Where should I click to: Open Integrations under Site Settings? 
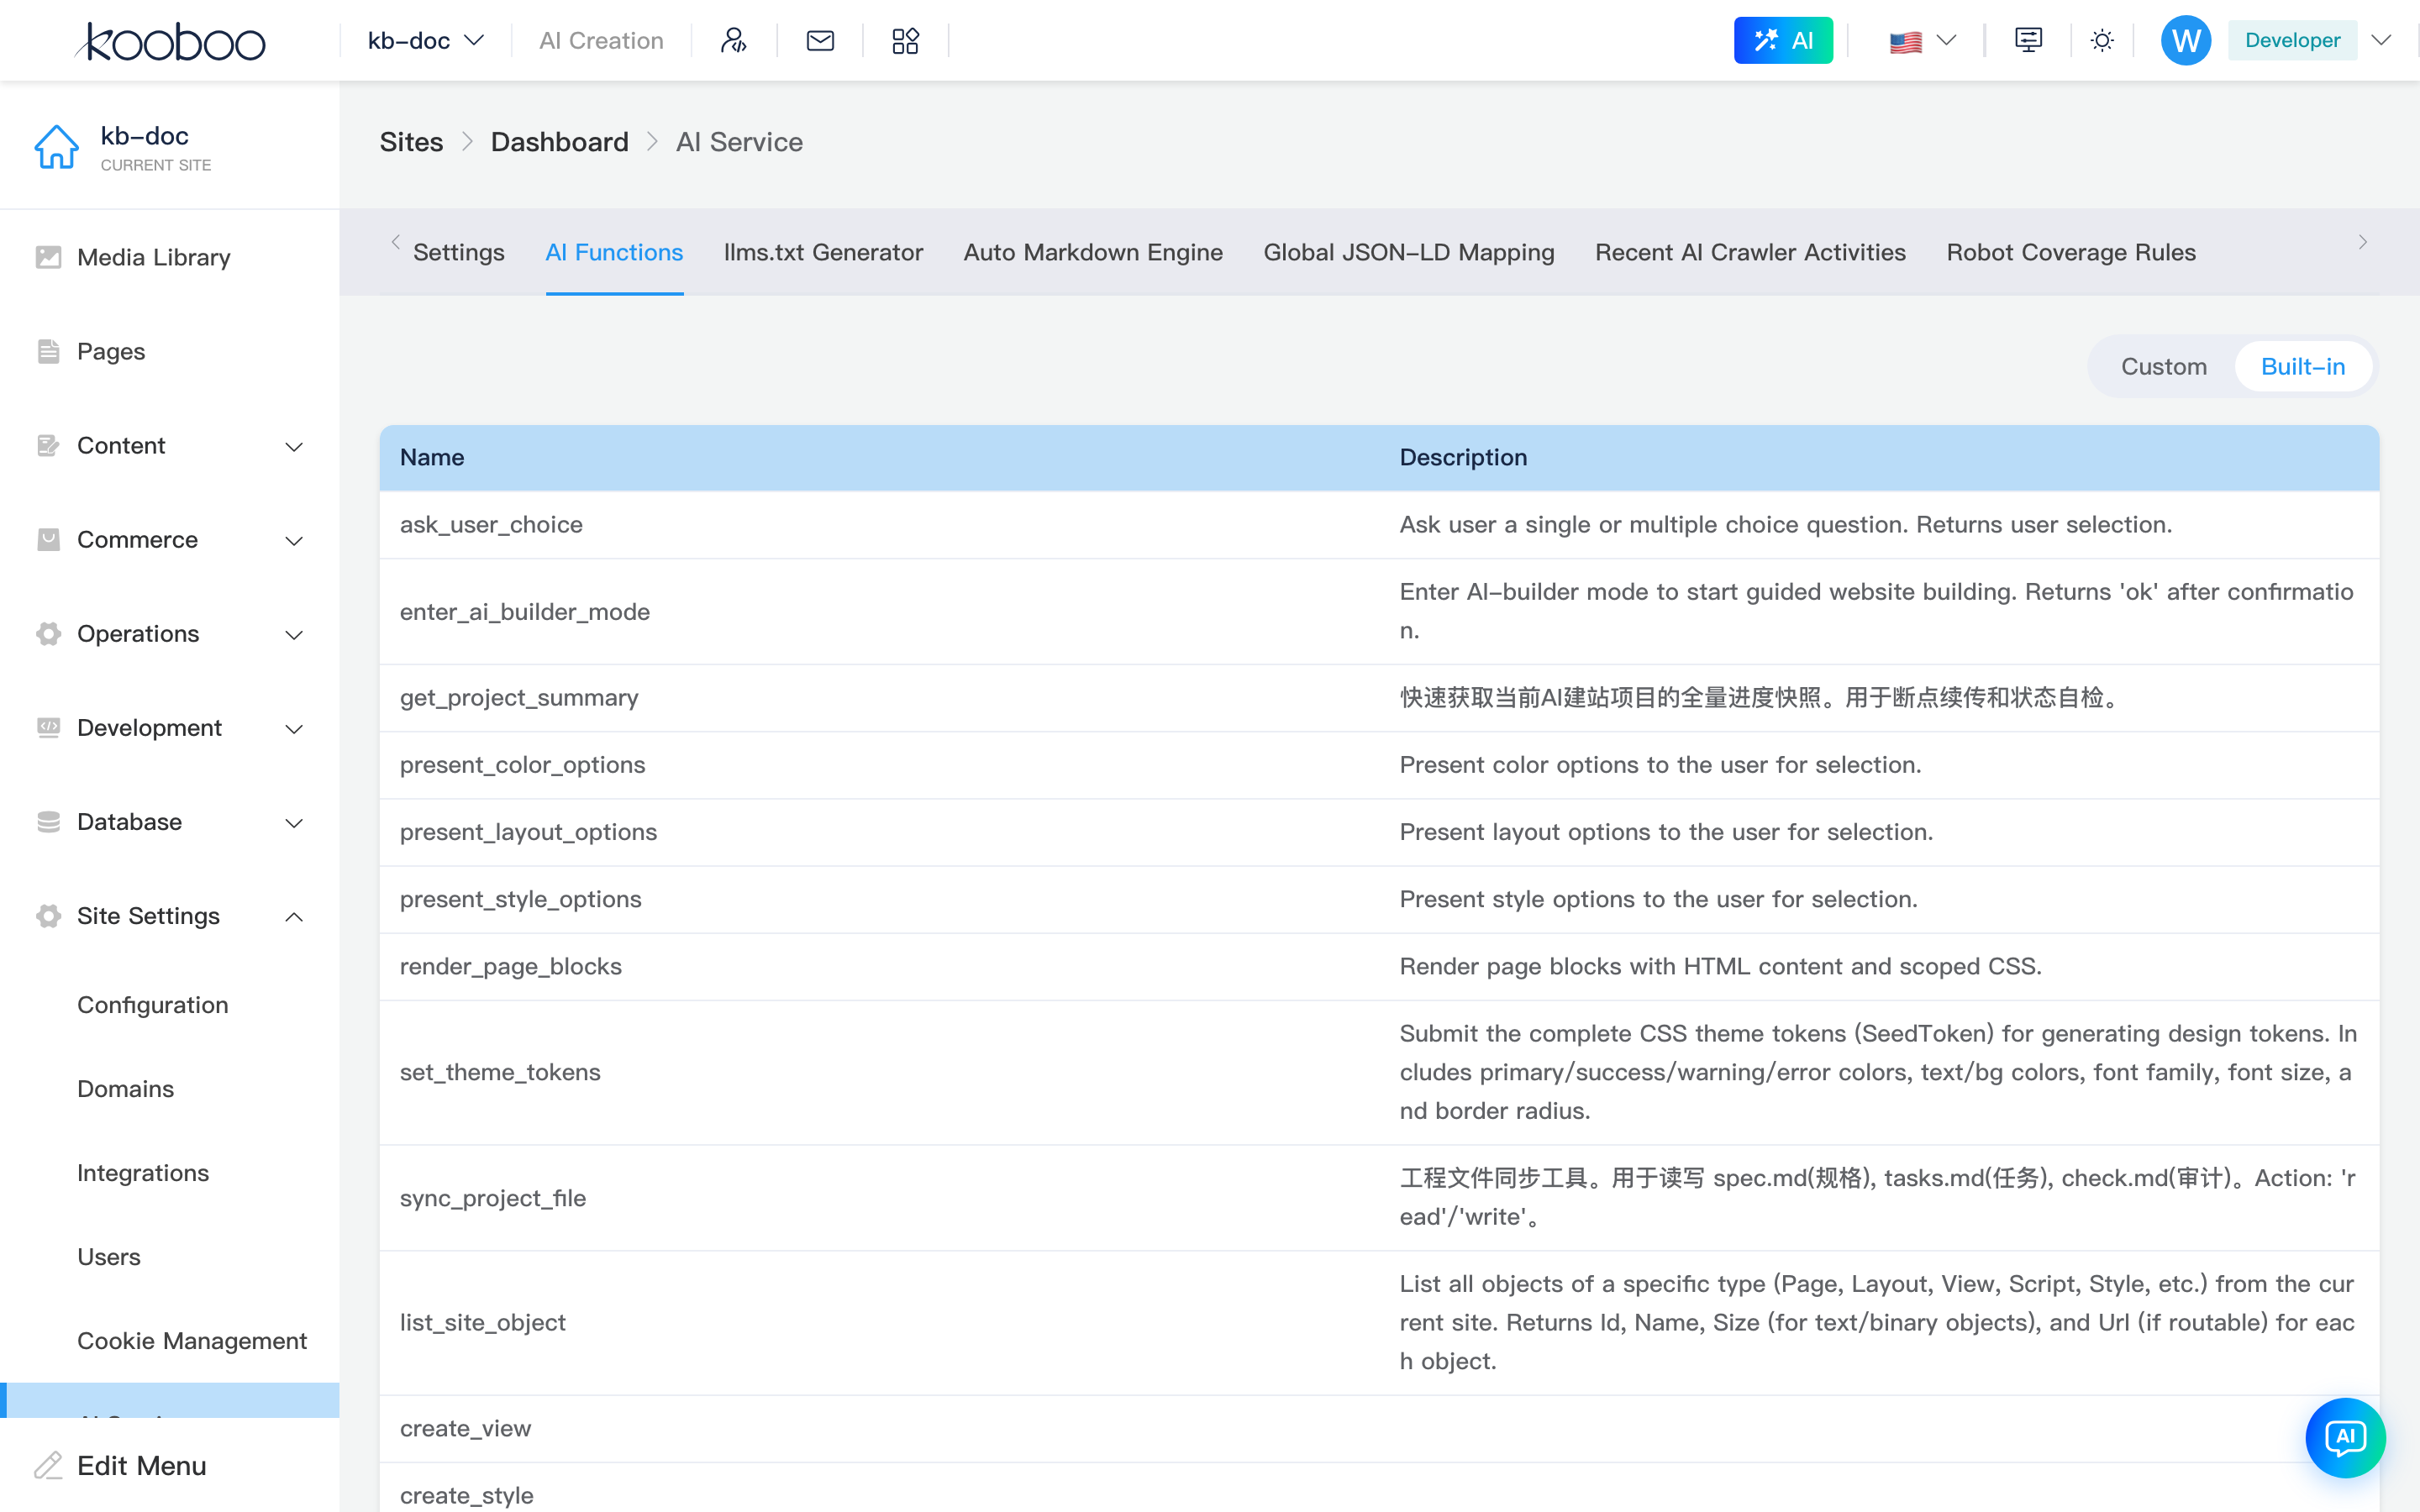(143, 1172)
